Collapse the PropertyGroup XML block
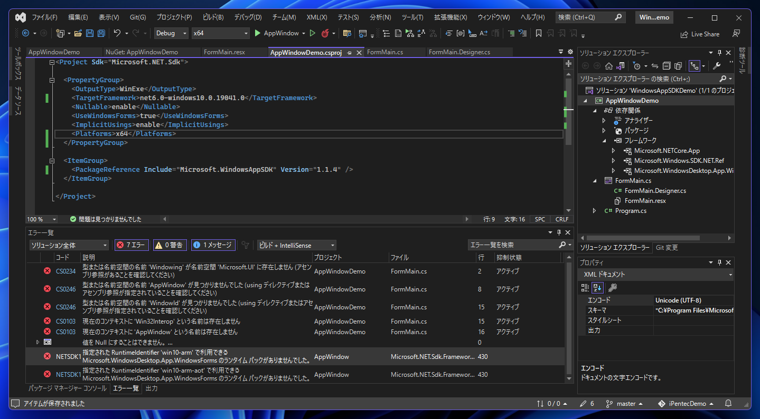The width and height of the screenshot is (760, 419). (52, 80)
